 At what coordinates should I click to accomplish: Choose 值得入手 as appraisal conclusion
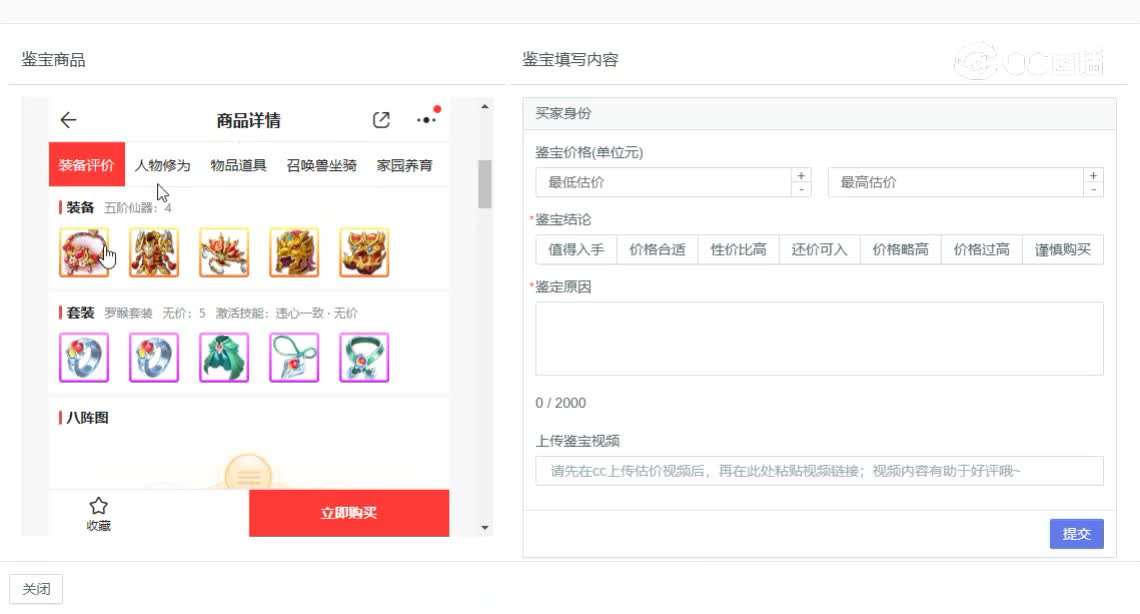[577, 250]
